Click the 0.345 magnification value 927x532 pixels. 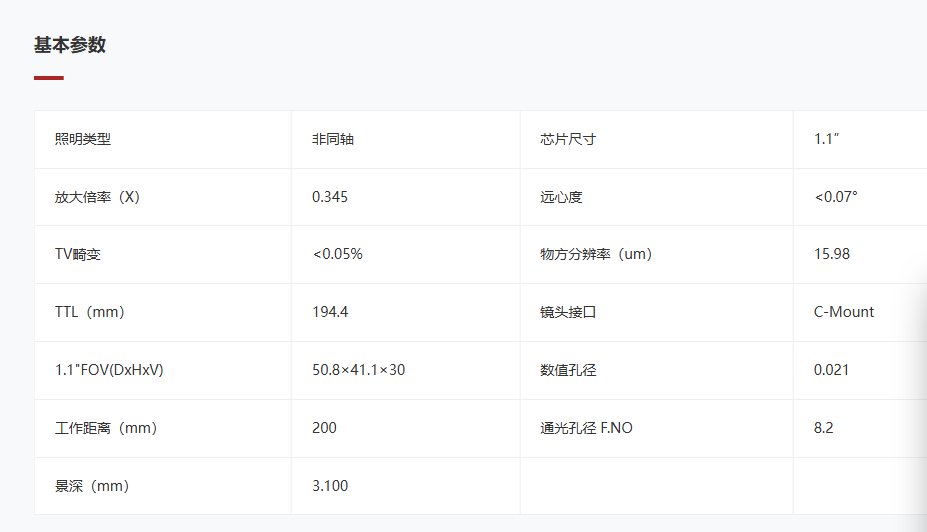point(330,197)
